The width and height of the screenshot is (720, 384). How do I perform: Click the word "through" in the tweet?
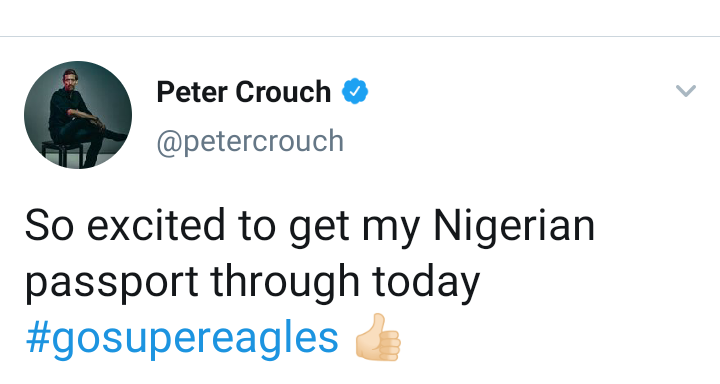[x=285, y=282]
